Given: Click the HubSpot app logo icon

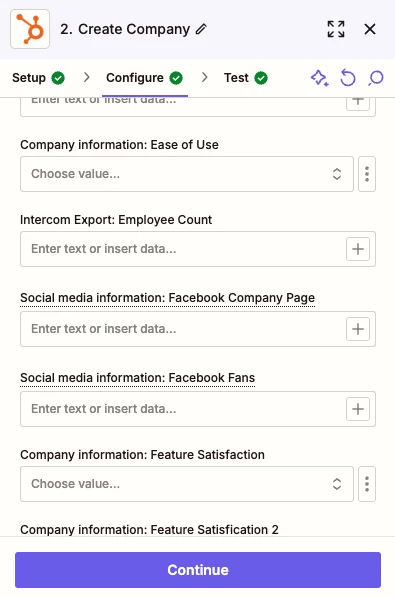Looking at the screenshot, I should pyautogui.click(x=30, y=29).
